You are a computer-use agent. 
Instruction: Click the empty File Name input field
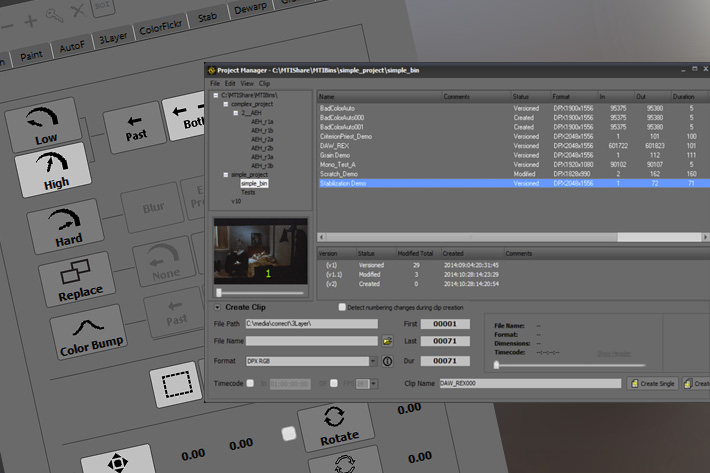(312, 341)
